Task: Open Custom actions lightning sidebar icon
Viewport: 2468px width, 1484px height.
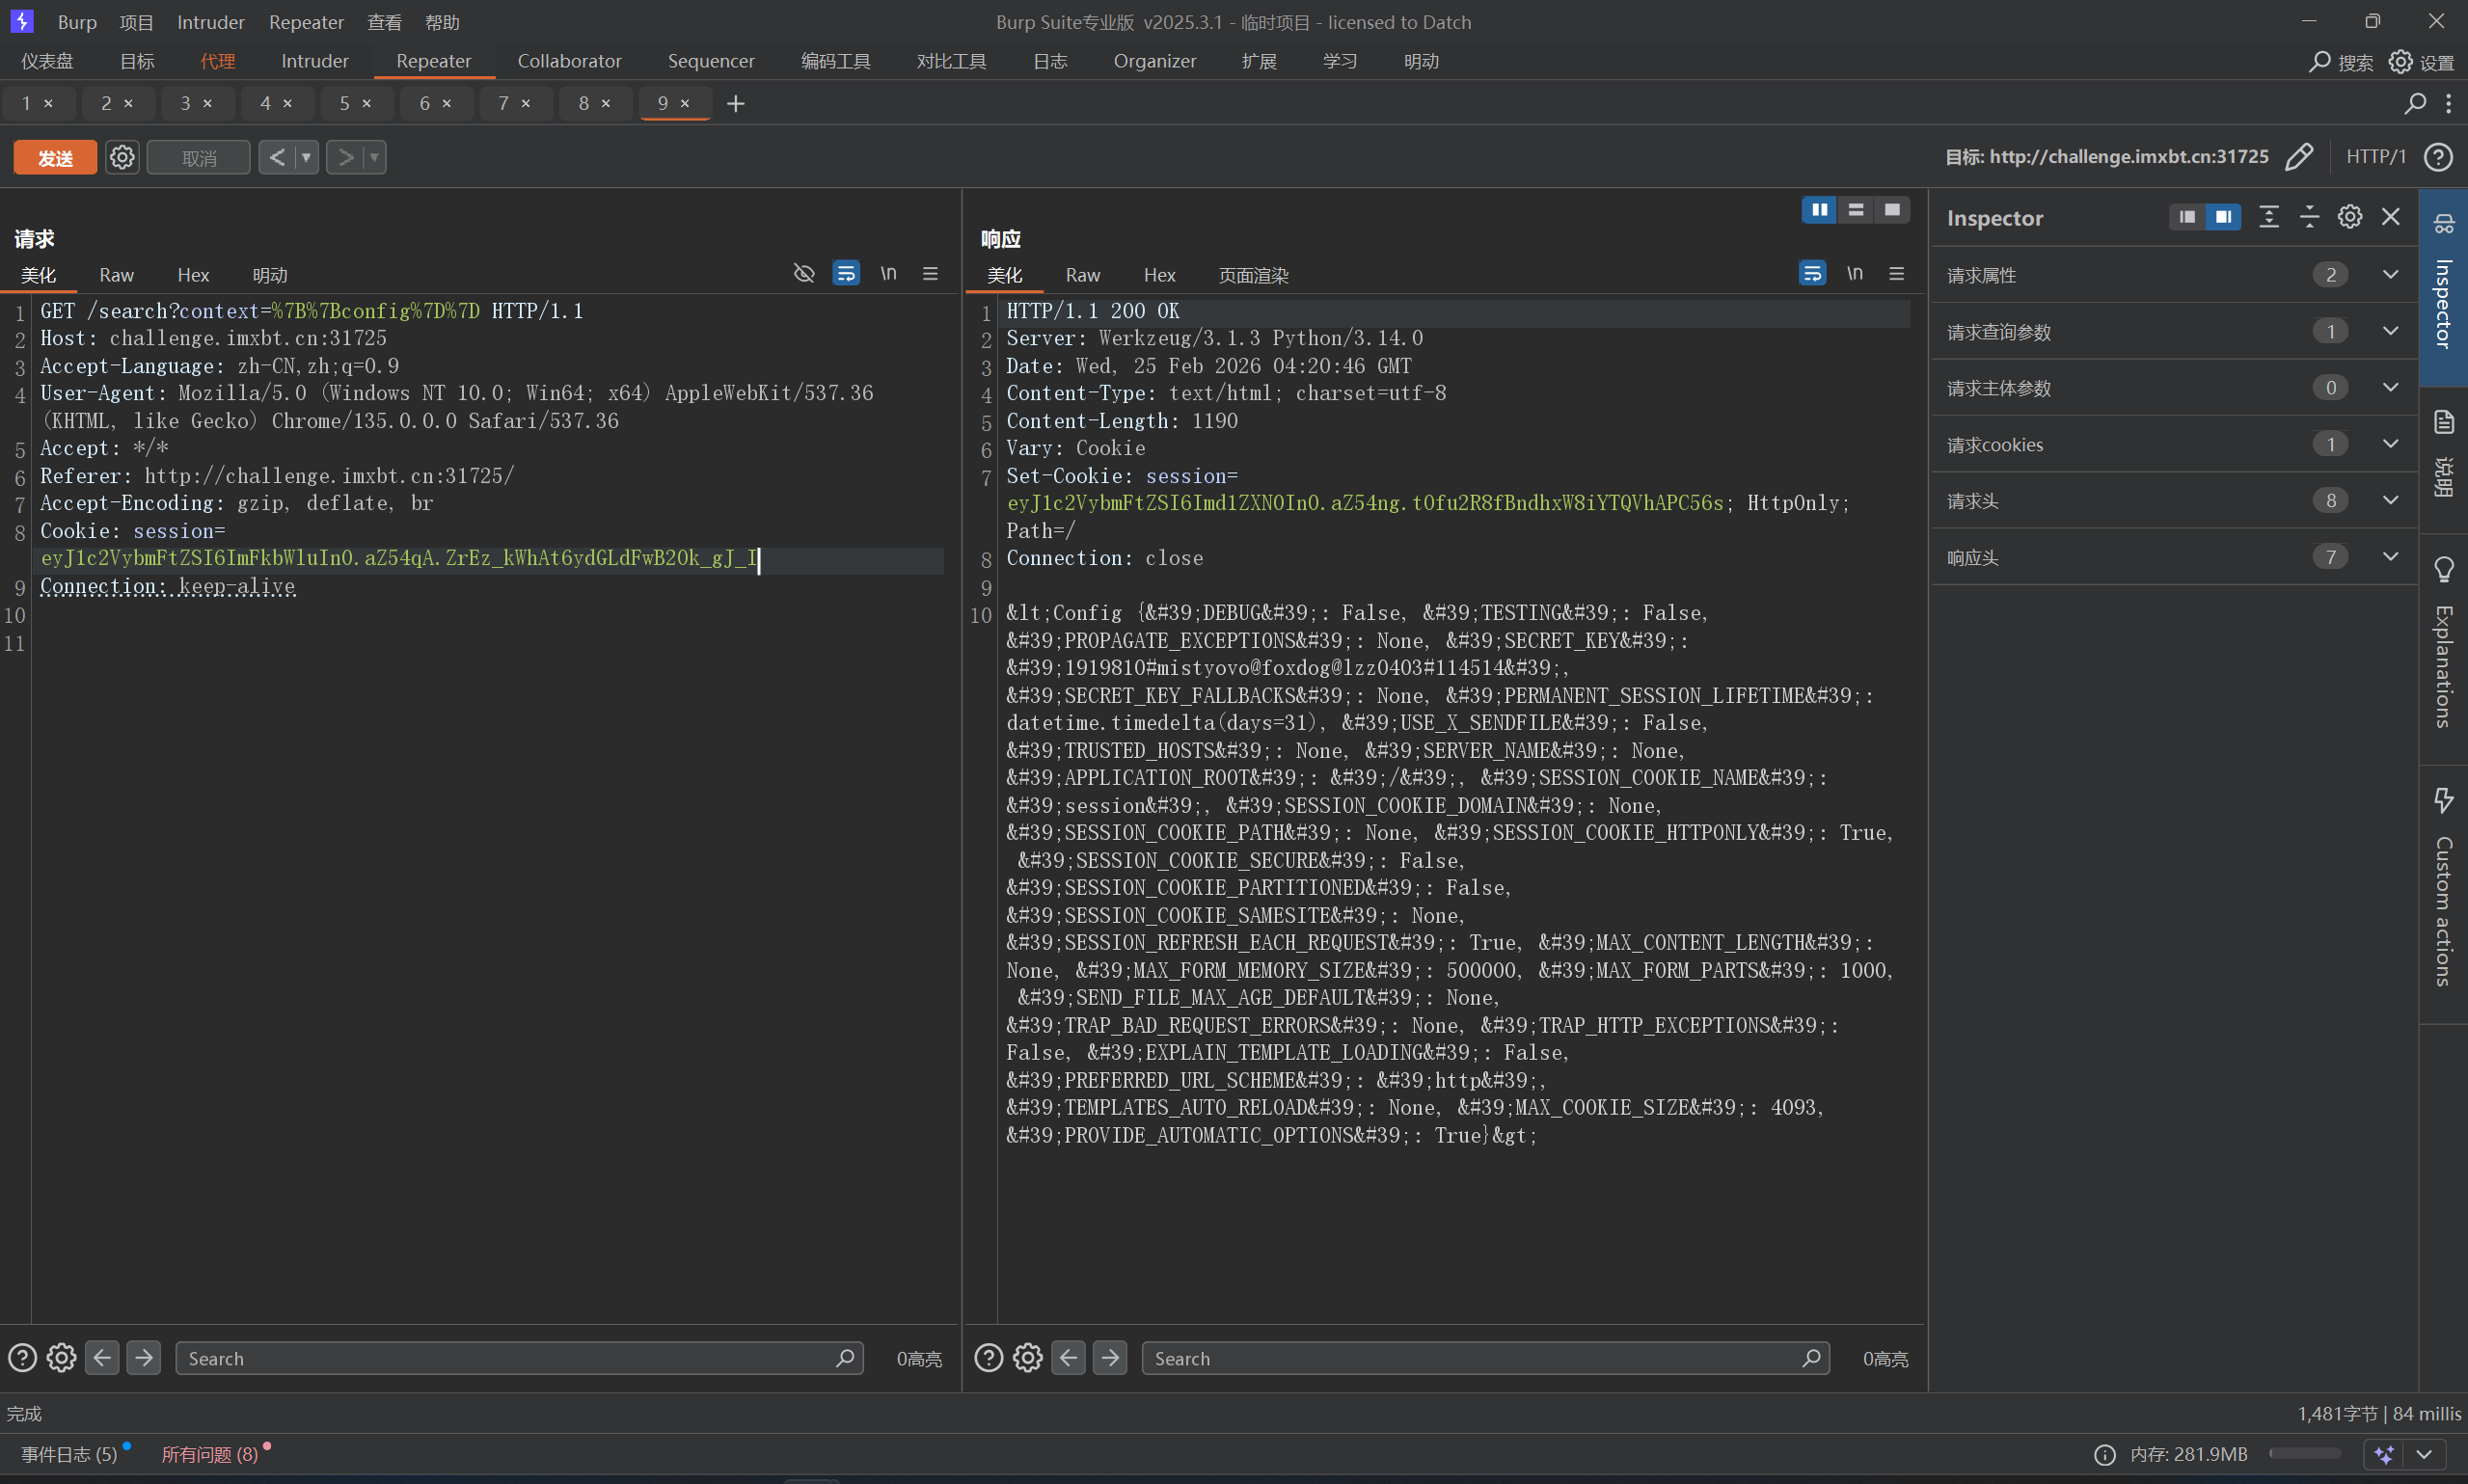Action: (2443, 800)
